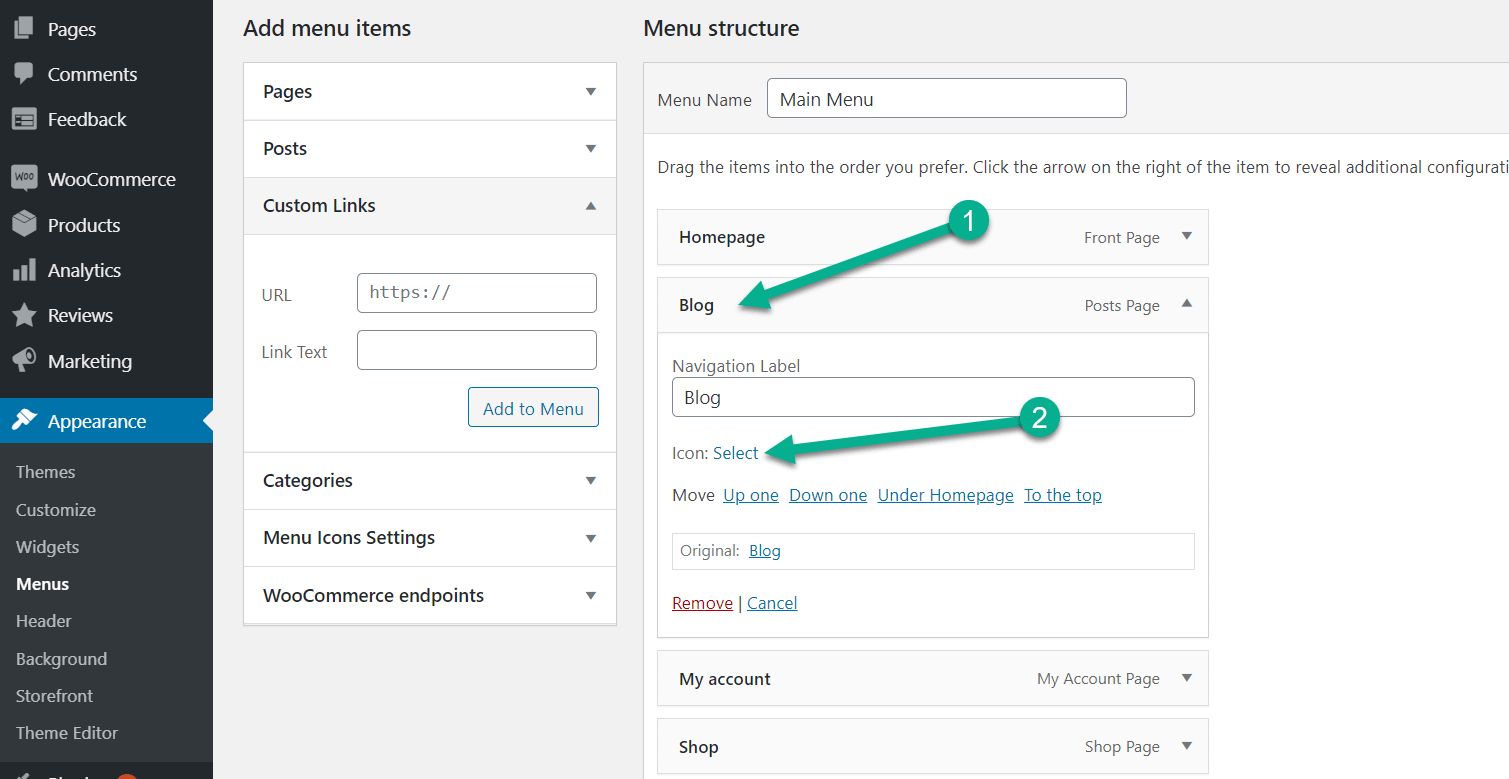Screen dimensions: 1509x779
Task: Open the Themes submenu item
Action: [x=46, y=472]
